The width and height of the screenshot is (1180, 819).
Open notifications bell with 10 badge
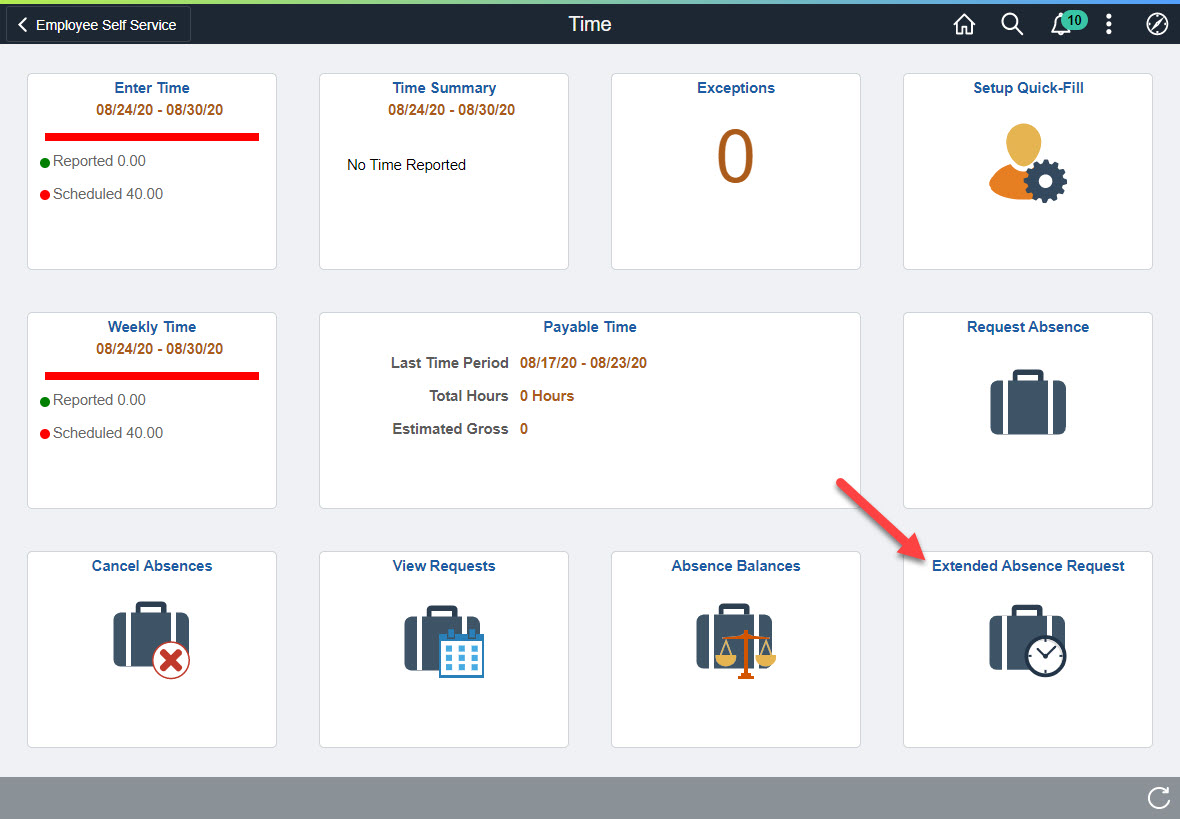coord(1062,25)
